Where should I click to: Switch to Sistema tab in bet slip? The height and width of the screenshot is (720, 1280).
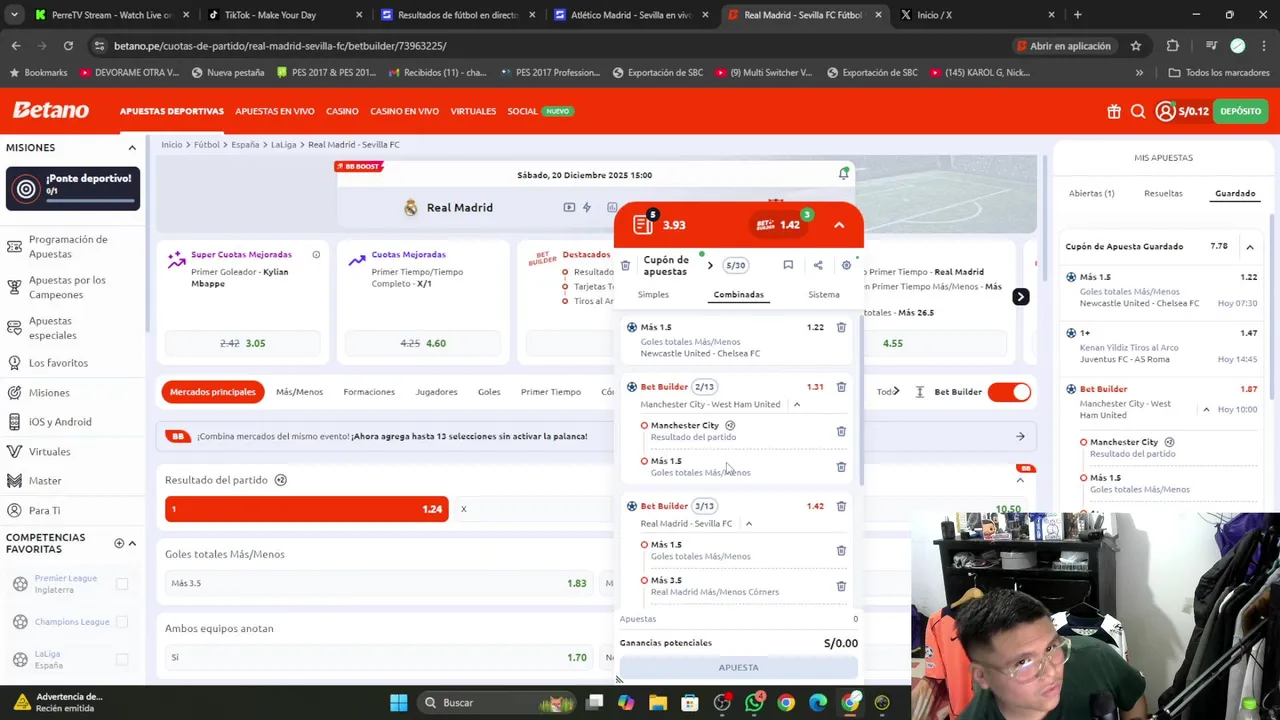coord(824,295)
